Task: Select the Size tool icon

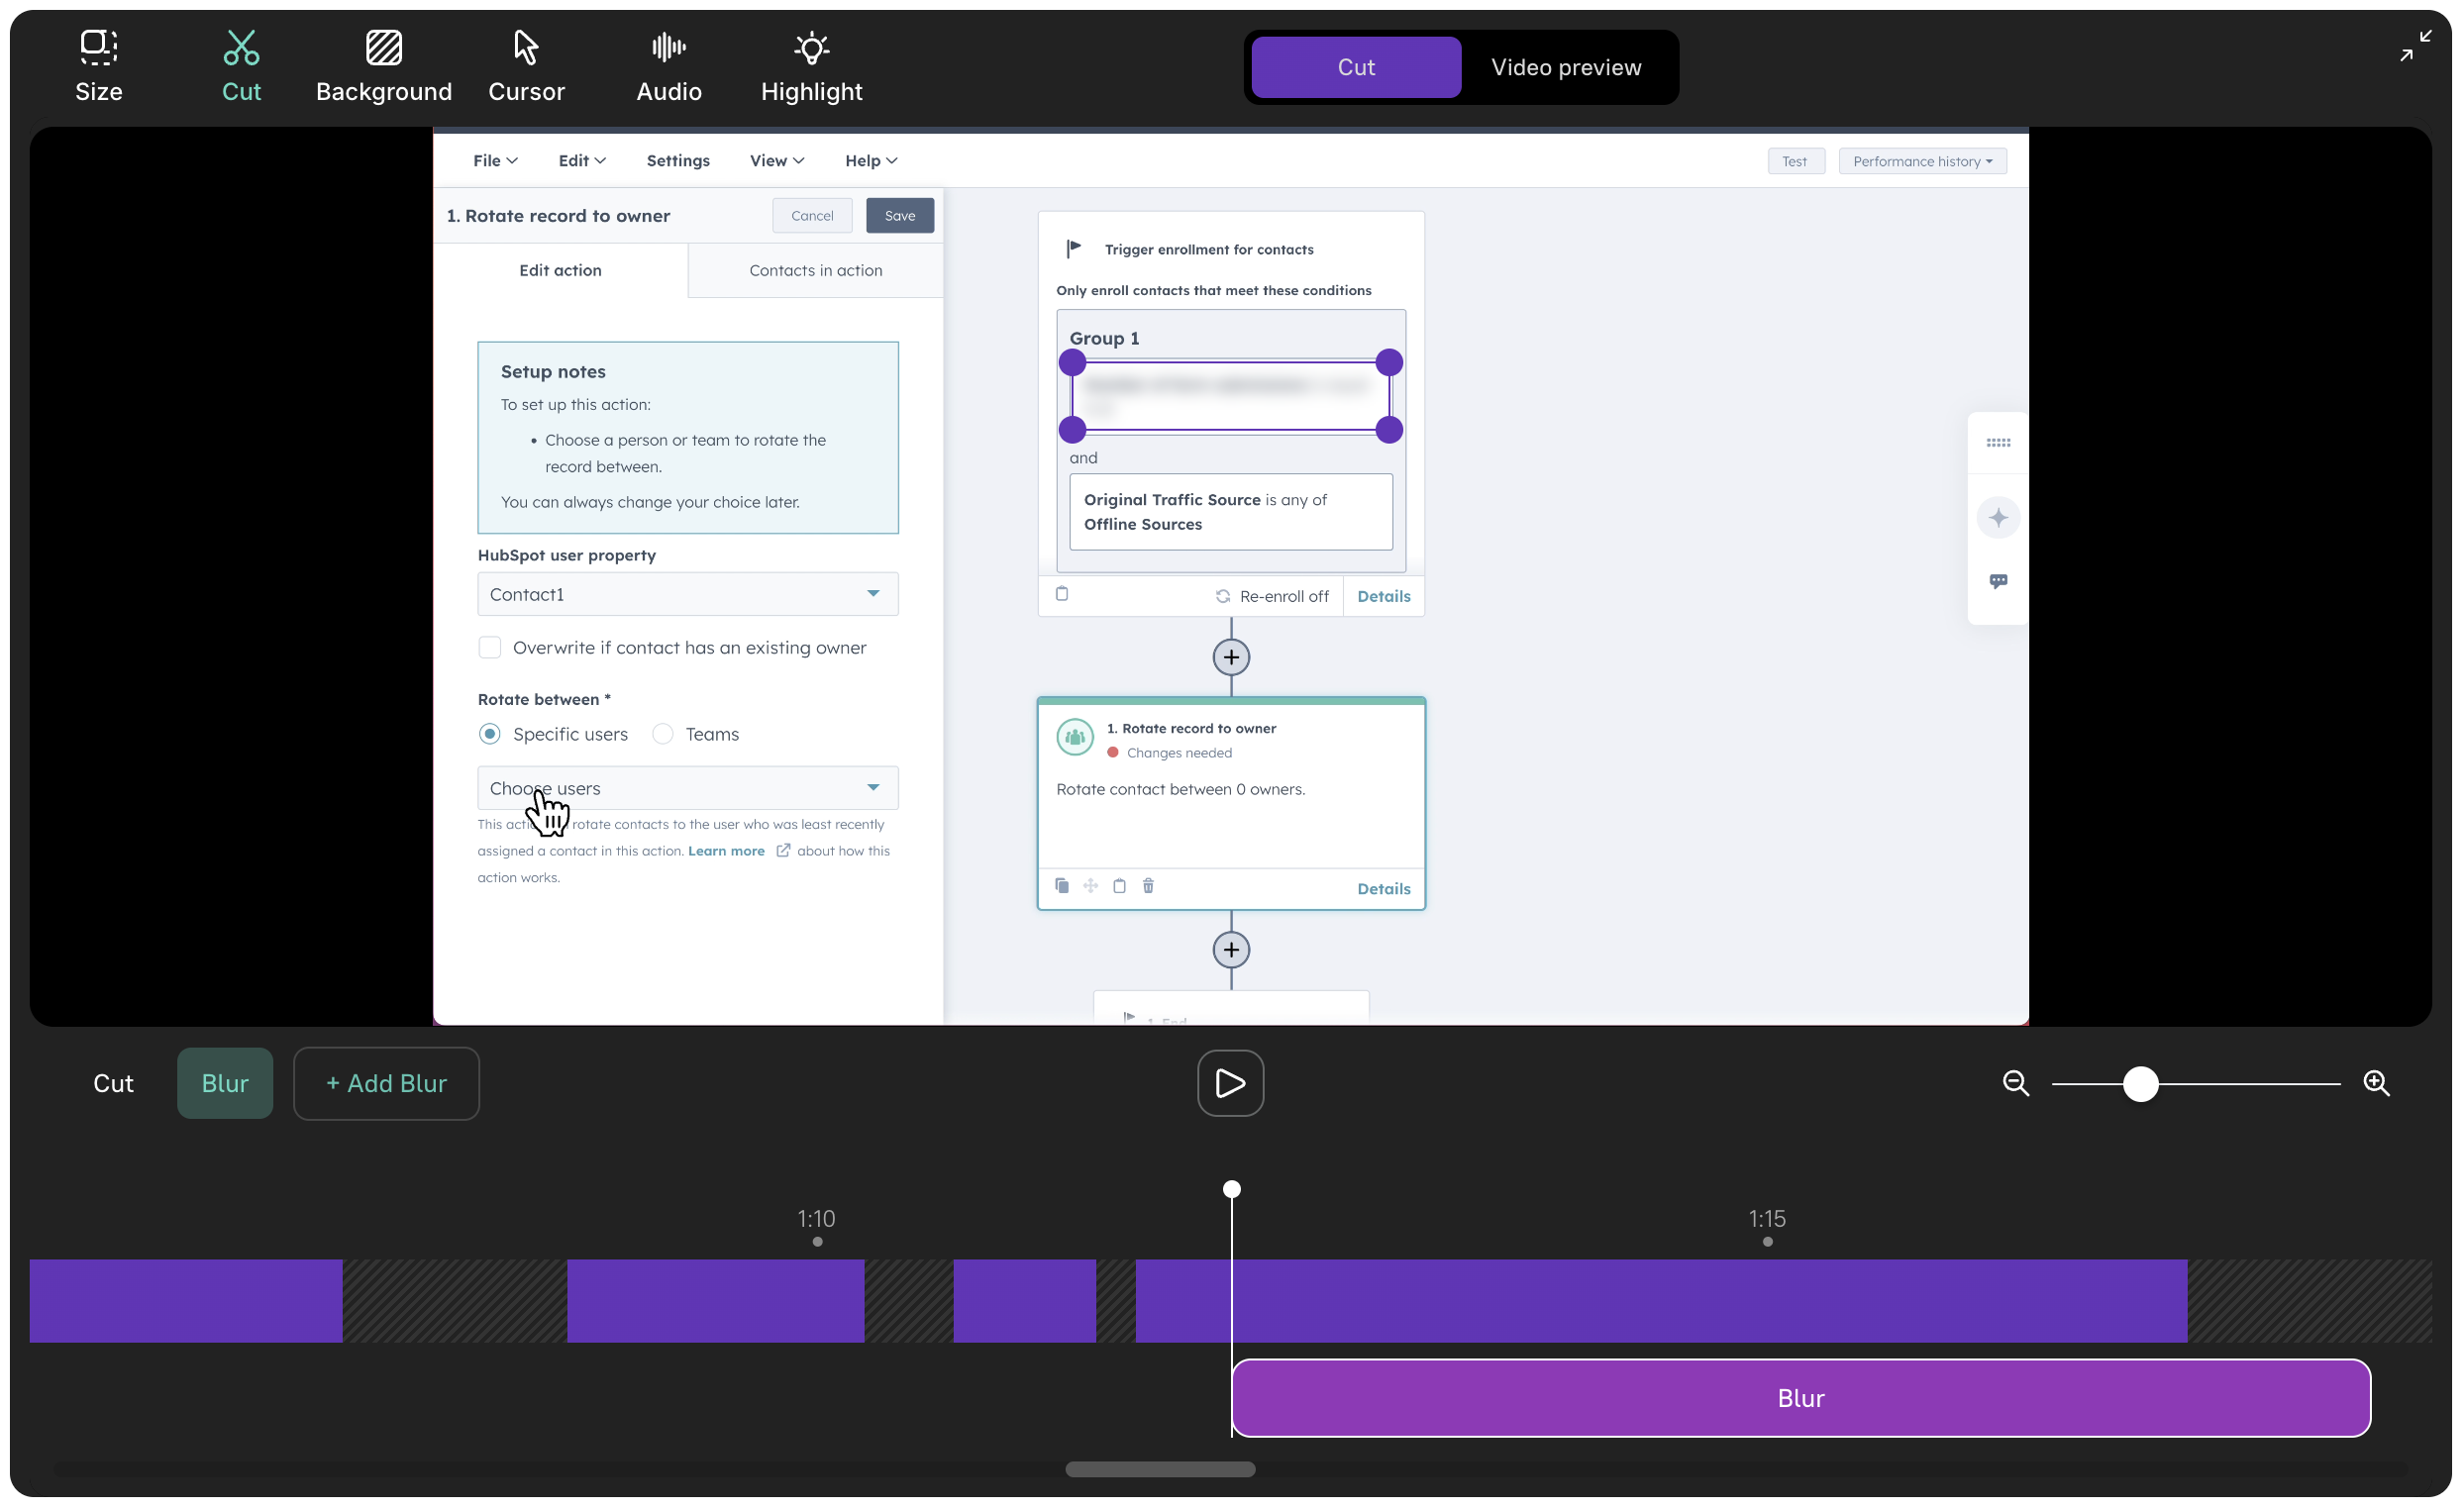Action: (98, 47)
